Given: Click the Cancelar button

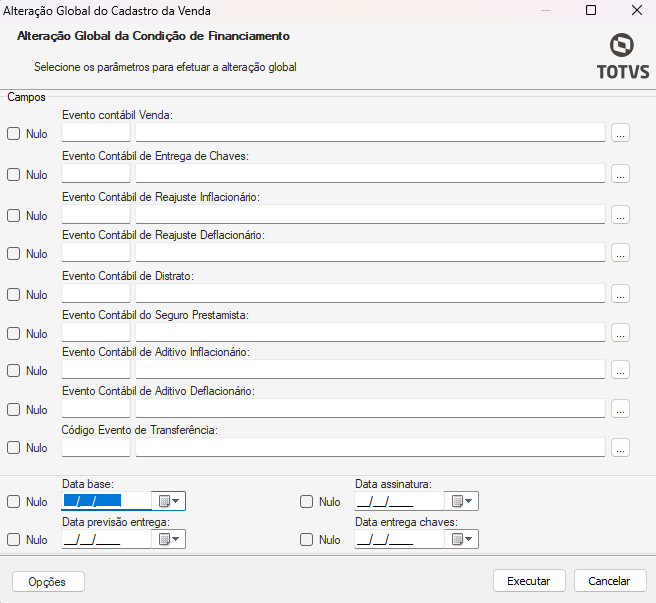Looking at the screenshot, I should click(610, 581).
